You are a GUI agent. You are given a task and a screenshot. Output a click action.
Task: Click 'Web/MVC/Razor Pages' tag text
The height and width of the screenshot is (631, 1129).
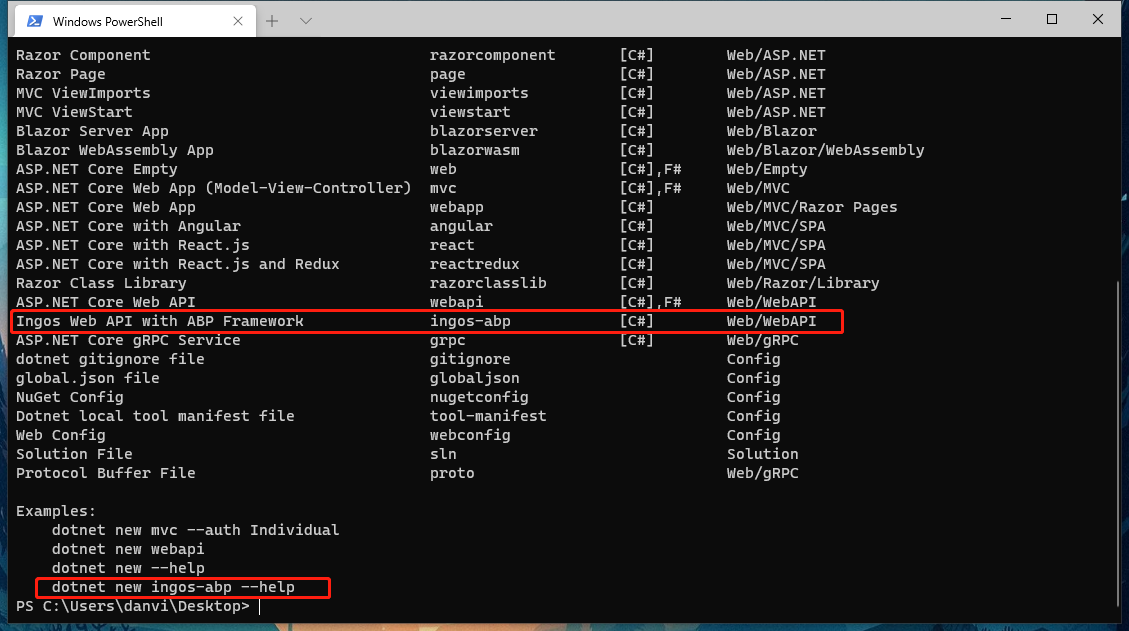tap(812, 207)
